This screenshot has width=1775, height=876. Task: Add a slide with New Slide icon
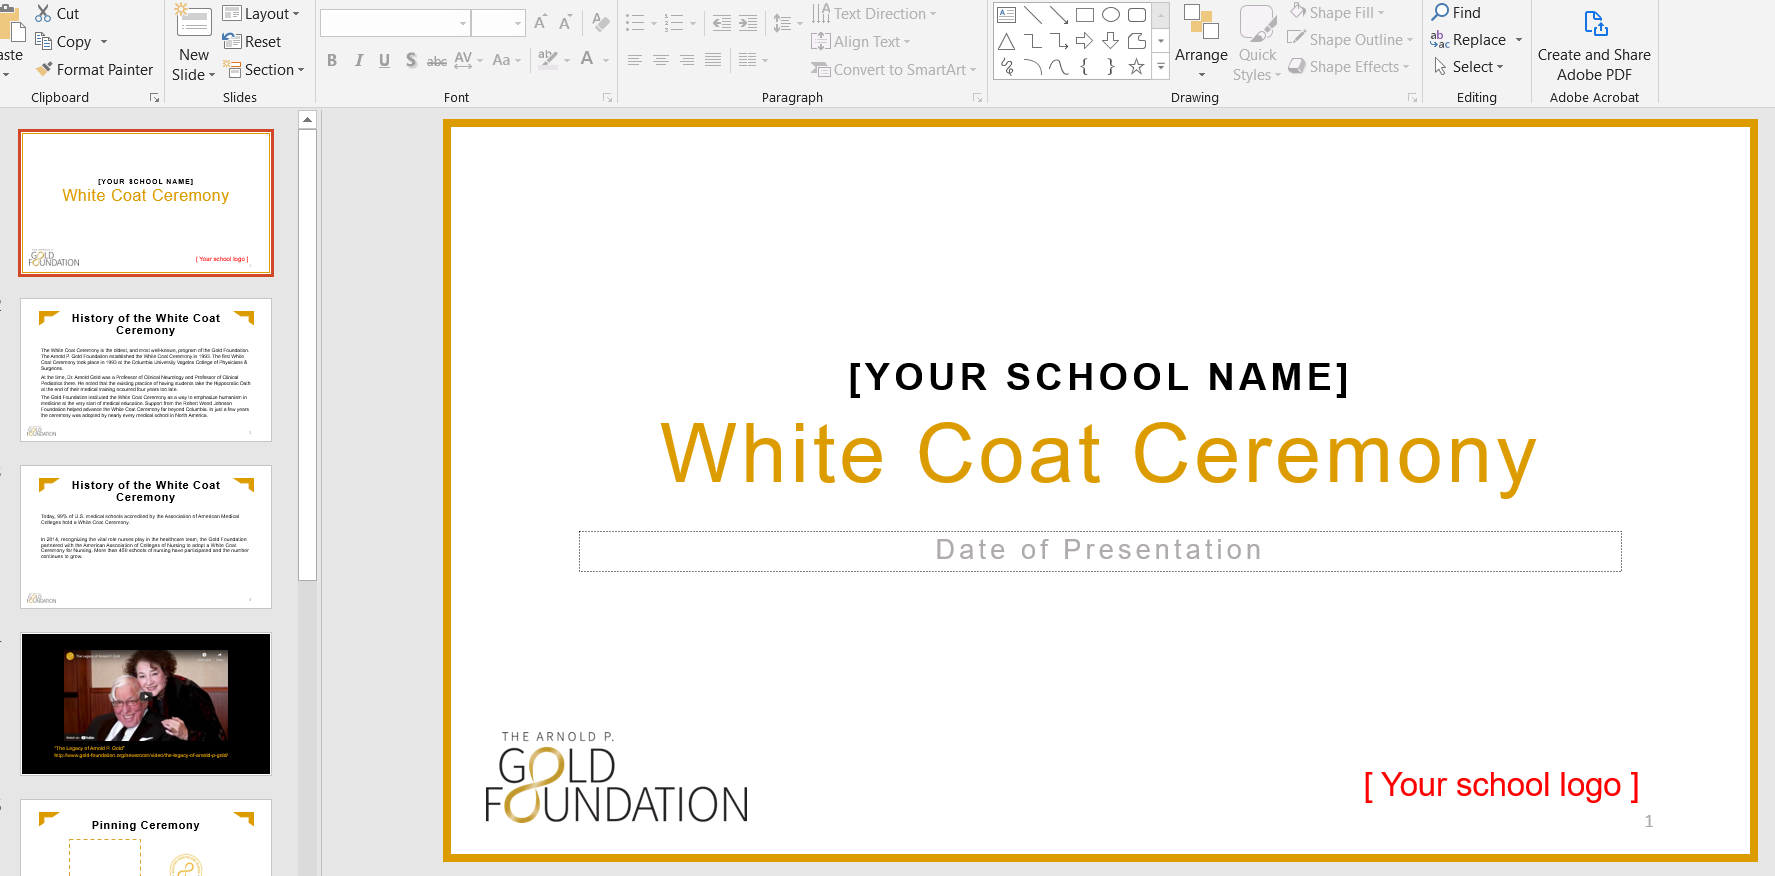193,24
